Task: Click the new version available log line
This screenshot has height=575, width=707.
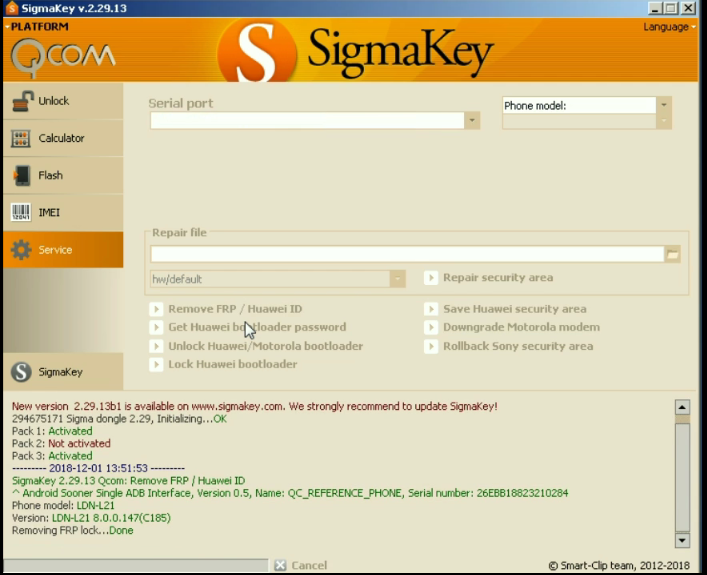Action: (254, 406)
